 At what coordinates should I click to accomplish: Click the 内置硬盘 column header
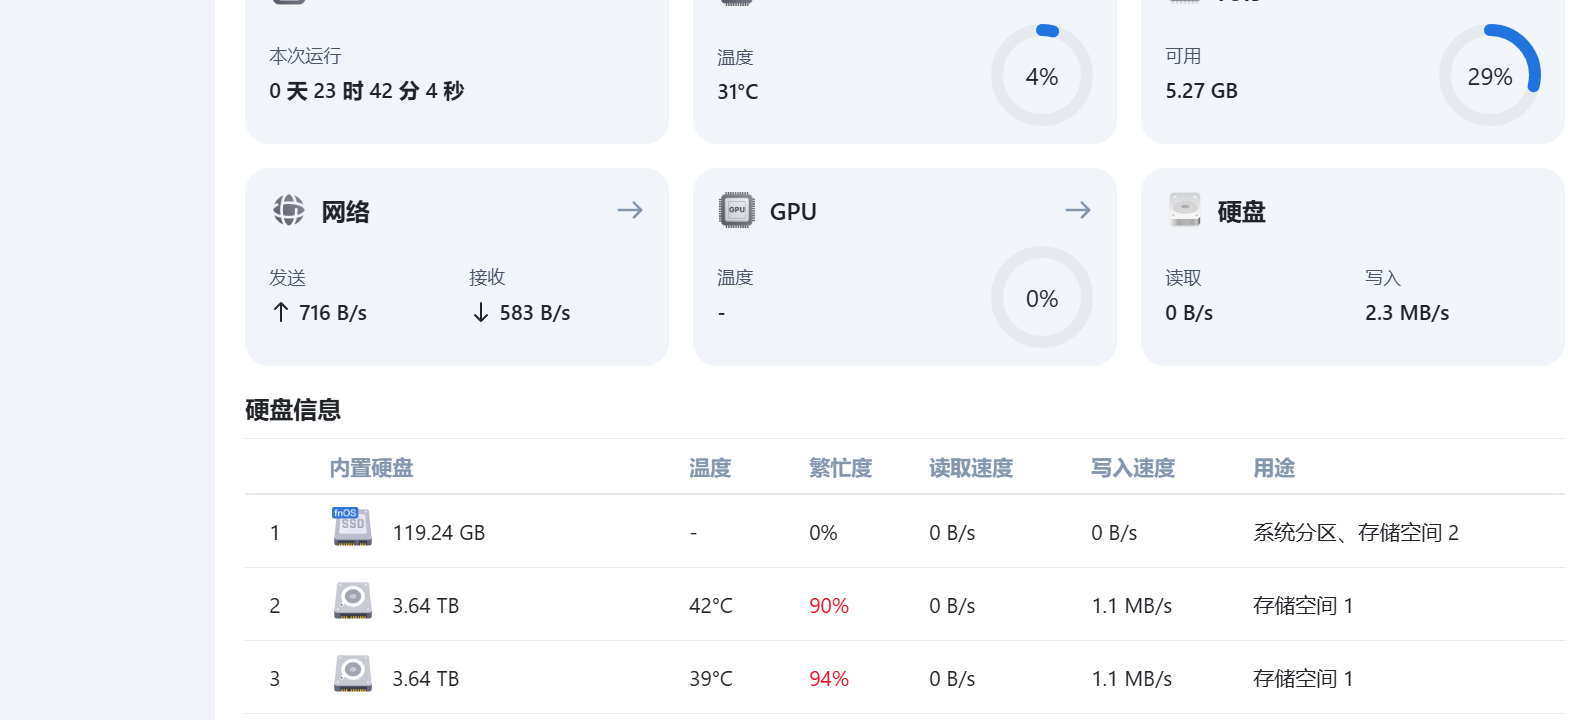(371, 468)
